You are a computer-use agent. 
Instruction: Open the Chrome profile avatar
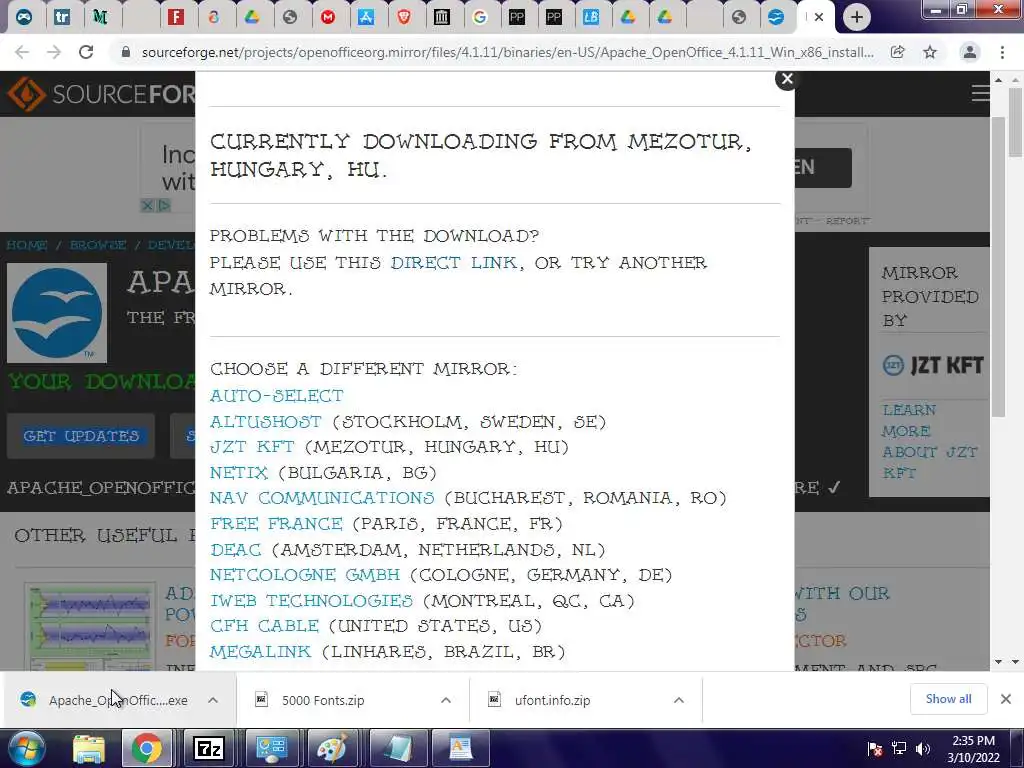(970, 52)
